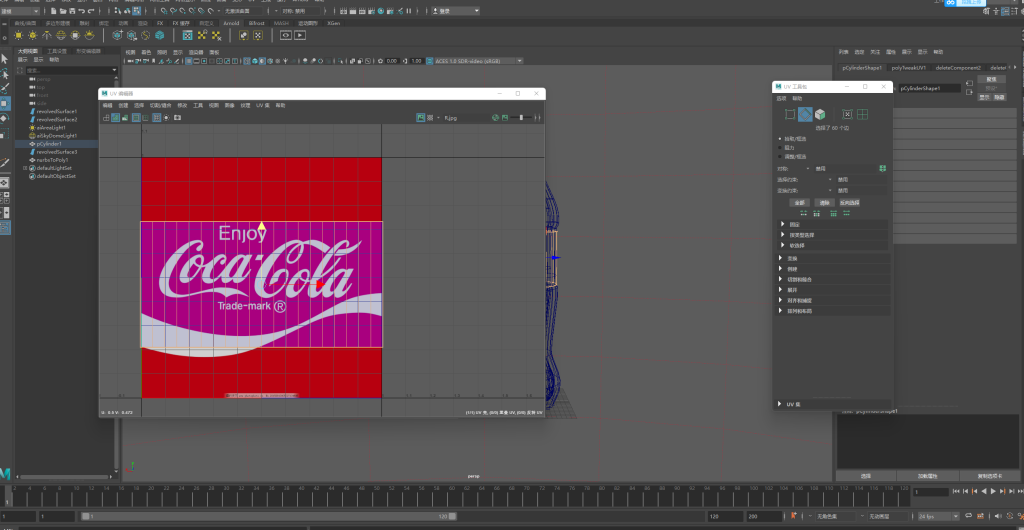Screen dimensions: 1024x530
Task: Select the Pick/Marquee radio option in UV Toolkit
Action: pos(780,138)
